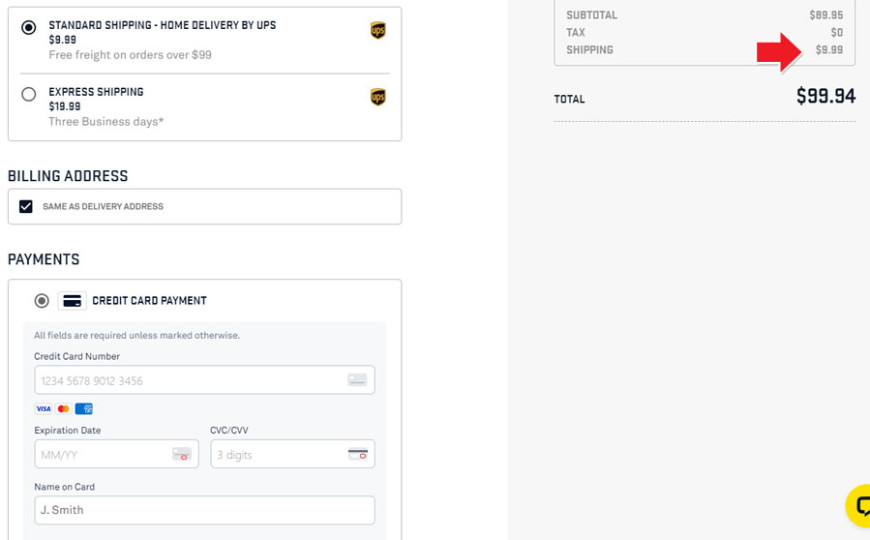Click the Mastercard logo

click(63, 409)
